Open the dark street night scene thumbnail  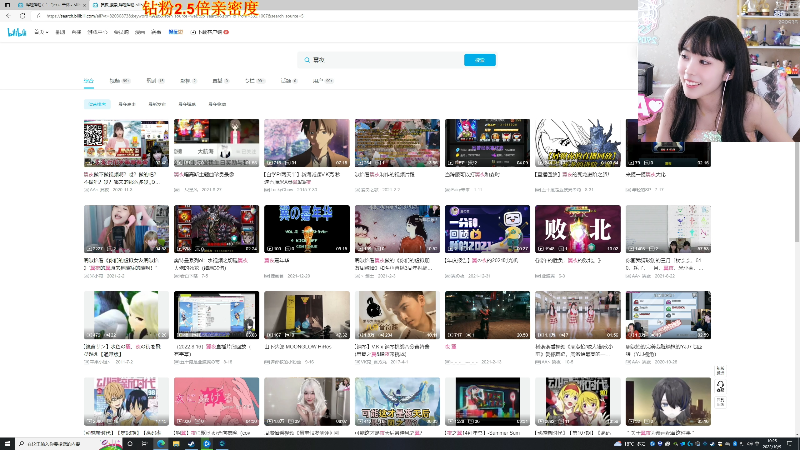[x=487, y=315]
